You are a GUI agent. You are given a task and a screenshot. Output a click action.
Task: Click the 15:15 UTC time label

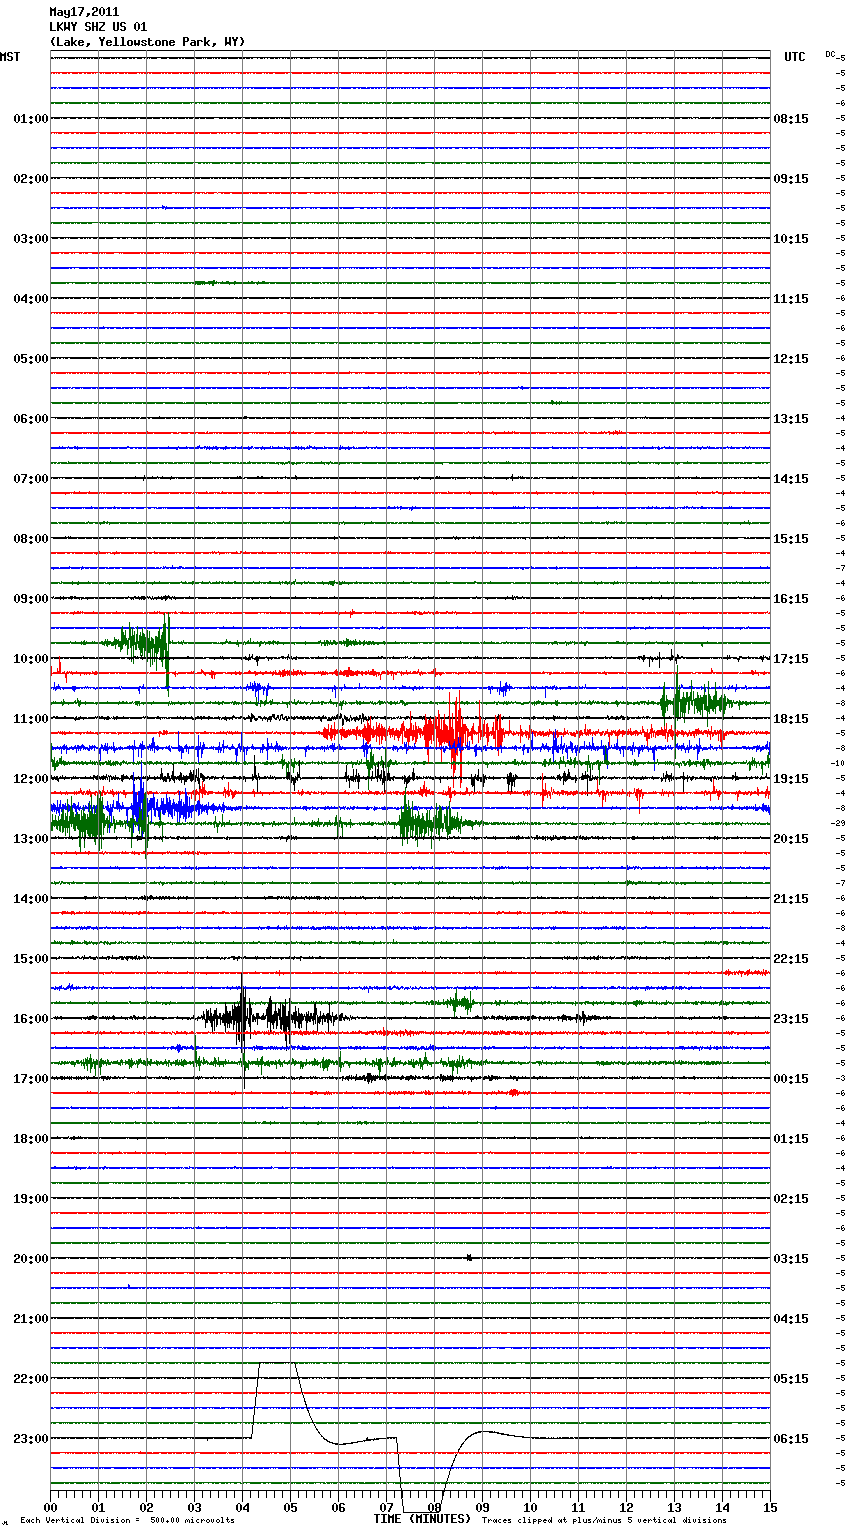click(791, 539)
